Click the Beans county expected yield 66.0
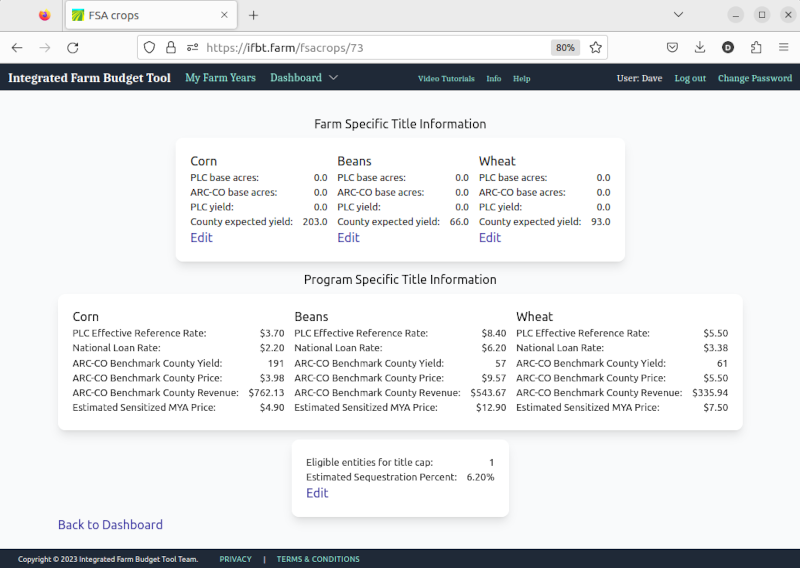 click(459, 222)
